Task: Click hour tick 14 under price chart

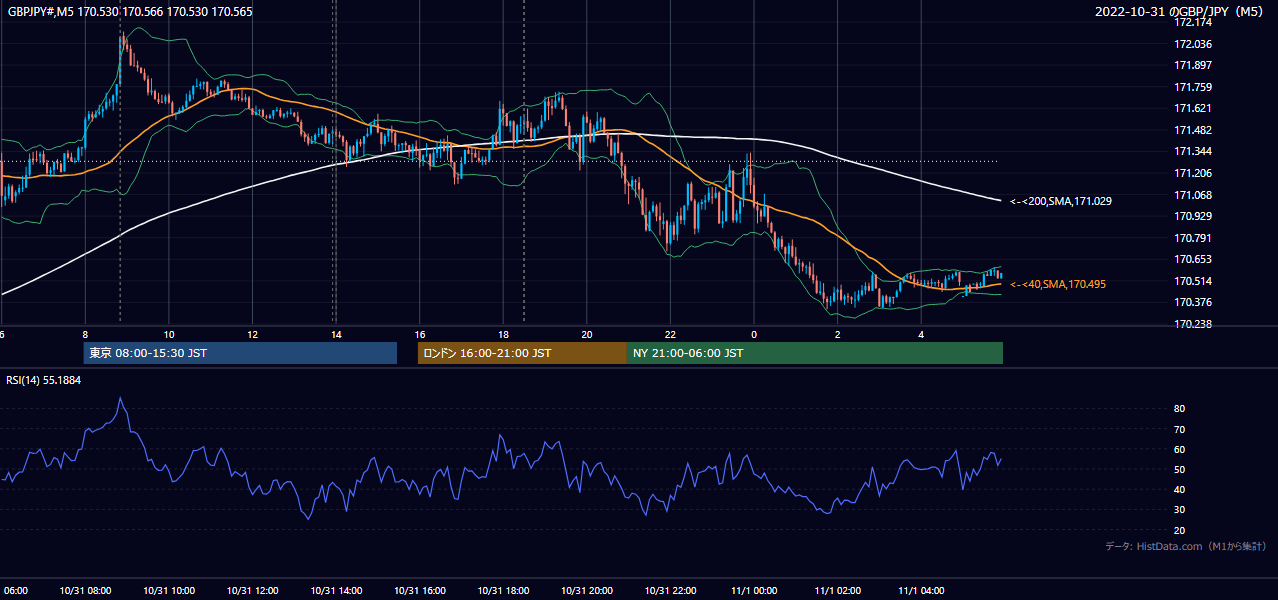Action: point(336,335)
